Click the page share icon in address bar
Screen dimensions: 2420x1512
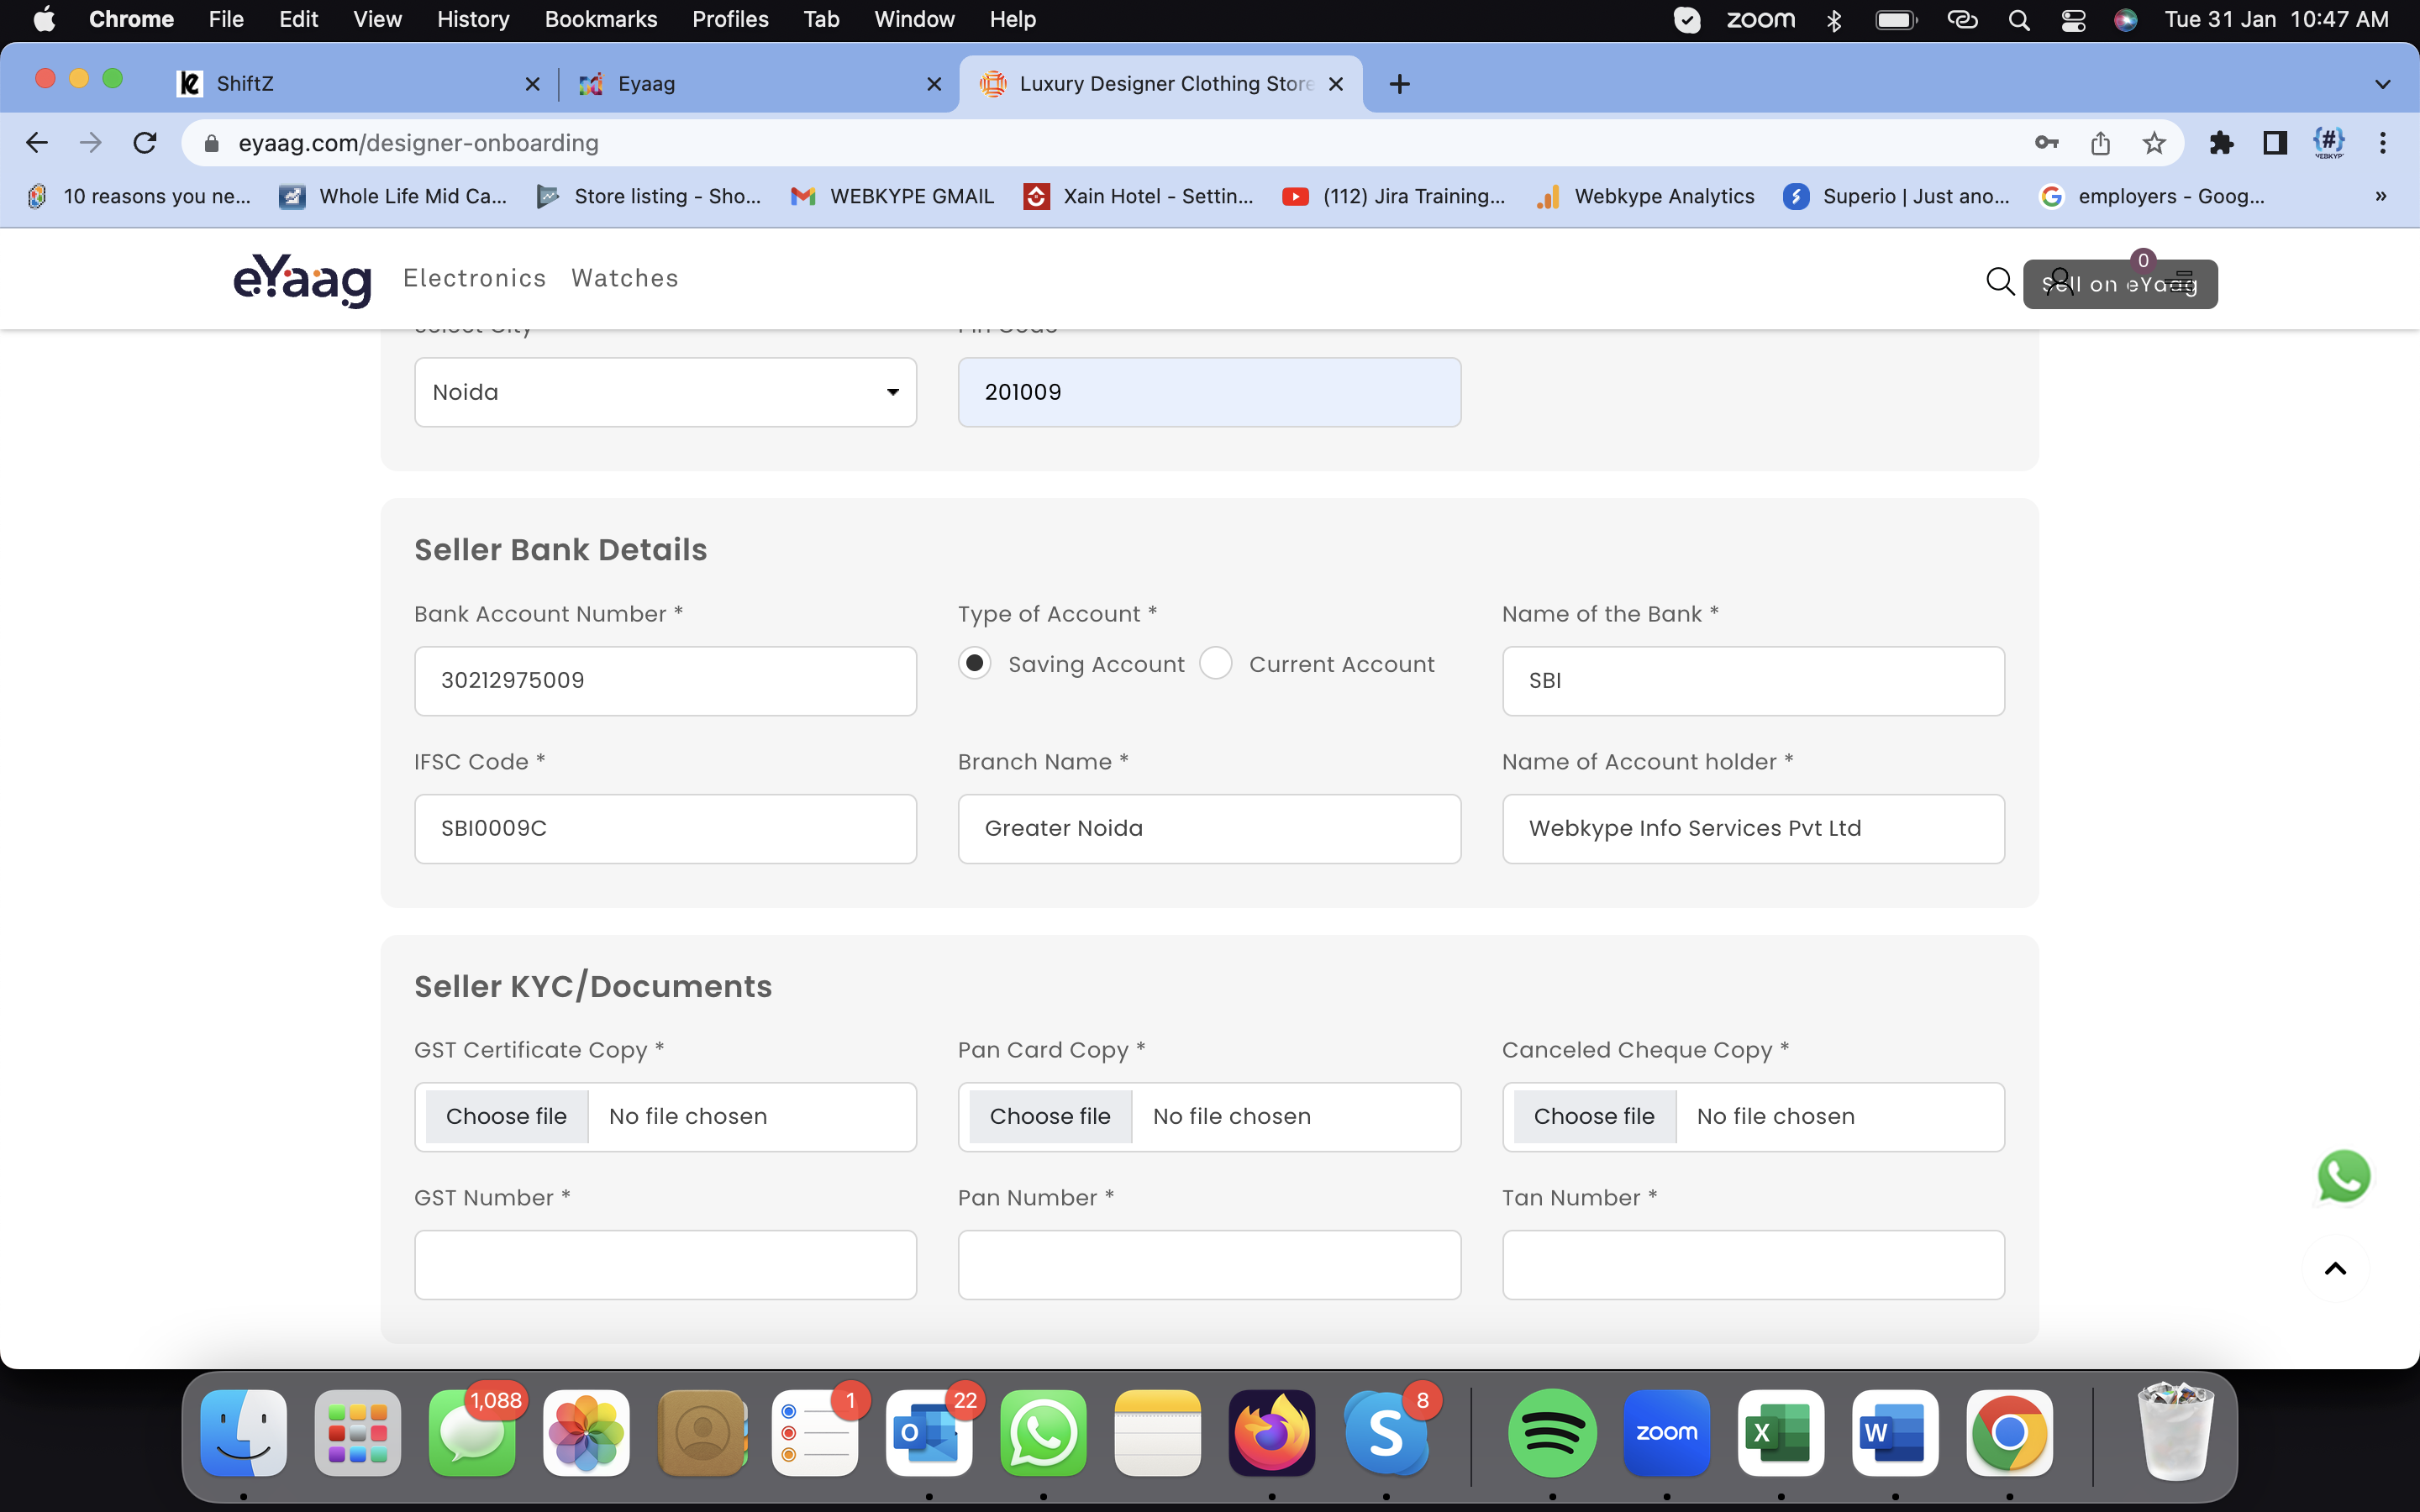click(x=2100, y=143)
